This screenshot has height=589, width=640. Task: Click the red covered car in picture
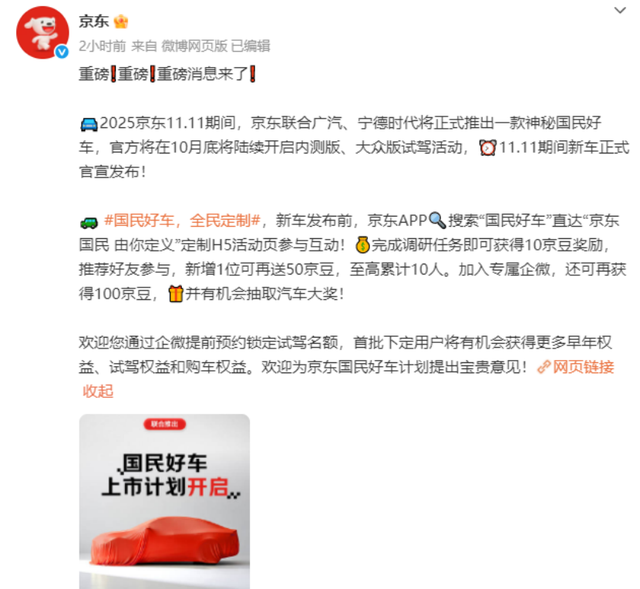coord(165,541)
